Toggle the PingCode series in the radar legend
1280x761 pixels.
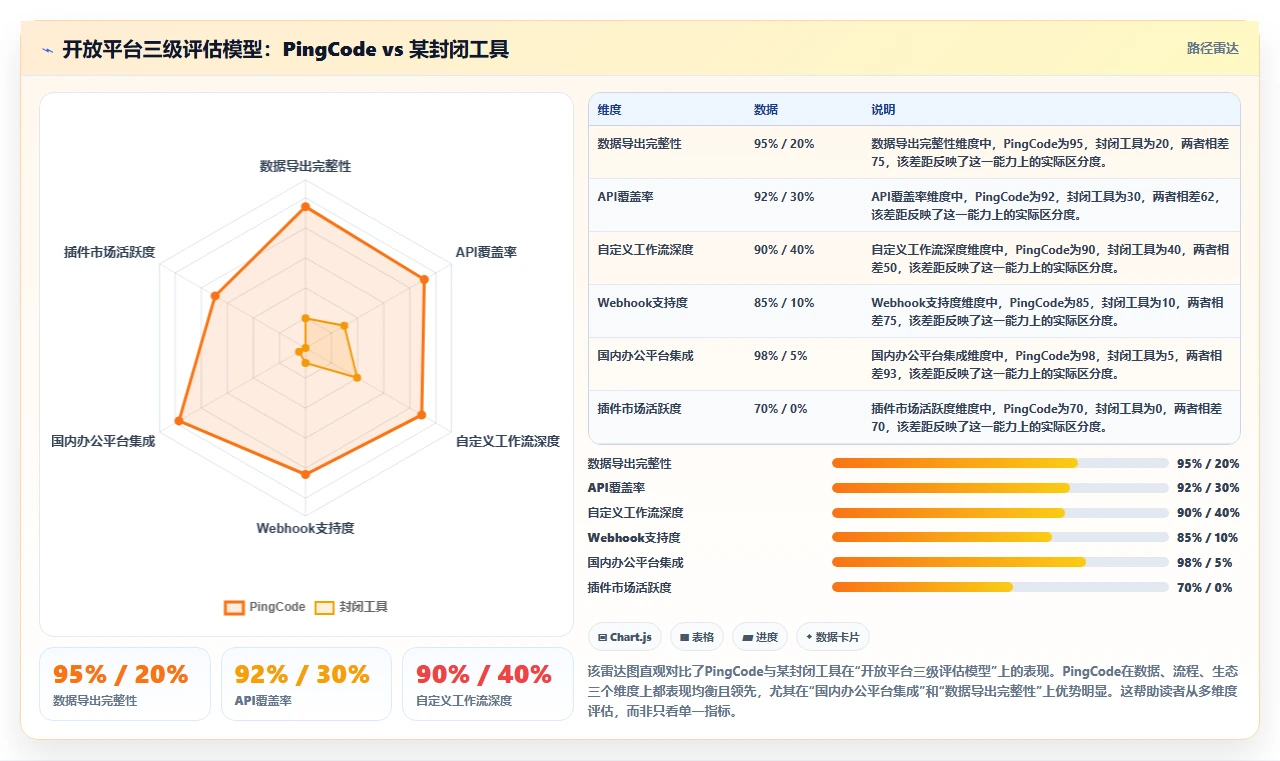pyautogui.click(x=265, y=607)
